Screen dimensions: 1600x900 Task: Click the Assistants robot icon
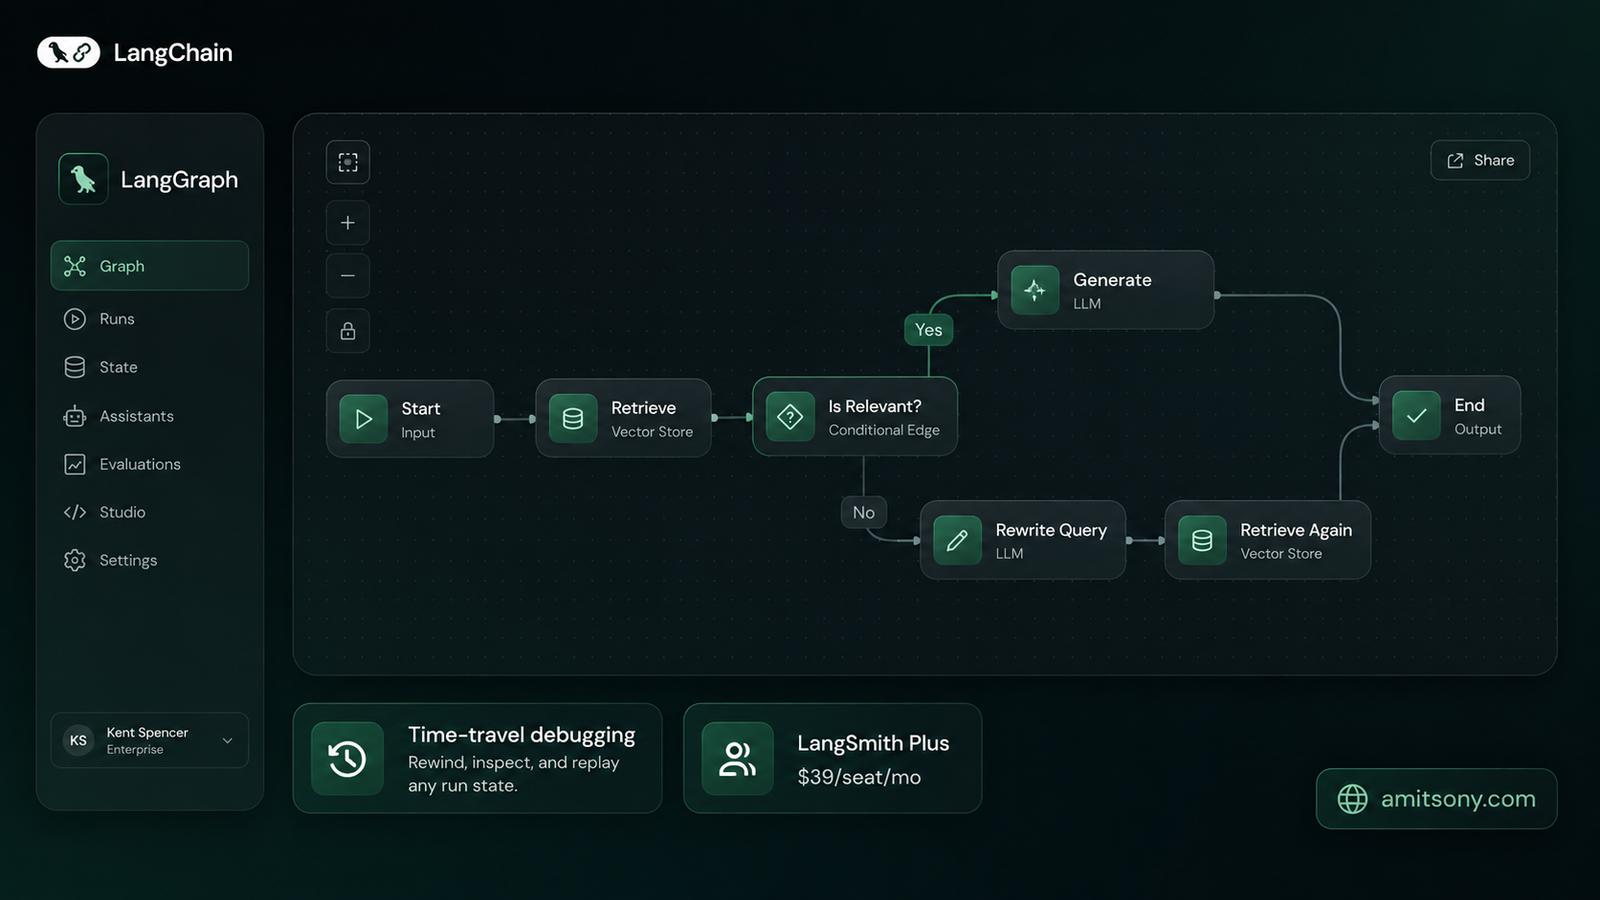[75, 416]
